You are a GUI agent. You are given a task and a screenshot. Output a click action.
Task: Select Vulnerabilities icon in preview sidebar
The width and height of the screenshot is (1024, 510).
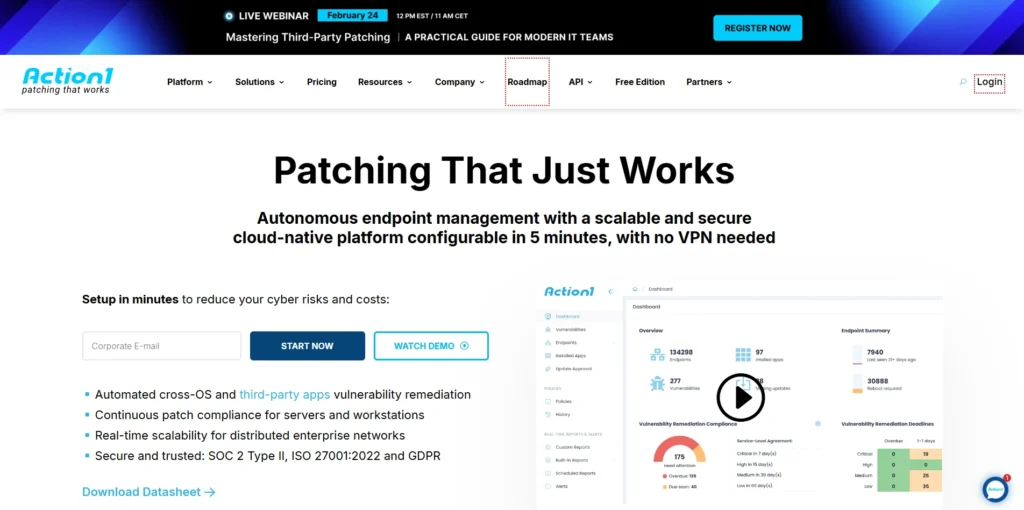point(547,329)
